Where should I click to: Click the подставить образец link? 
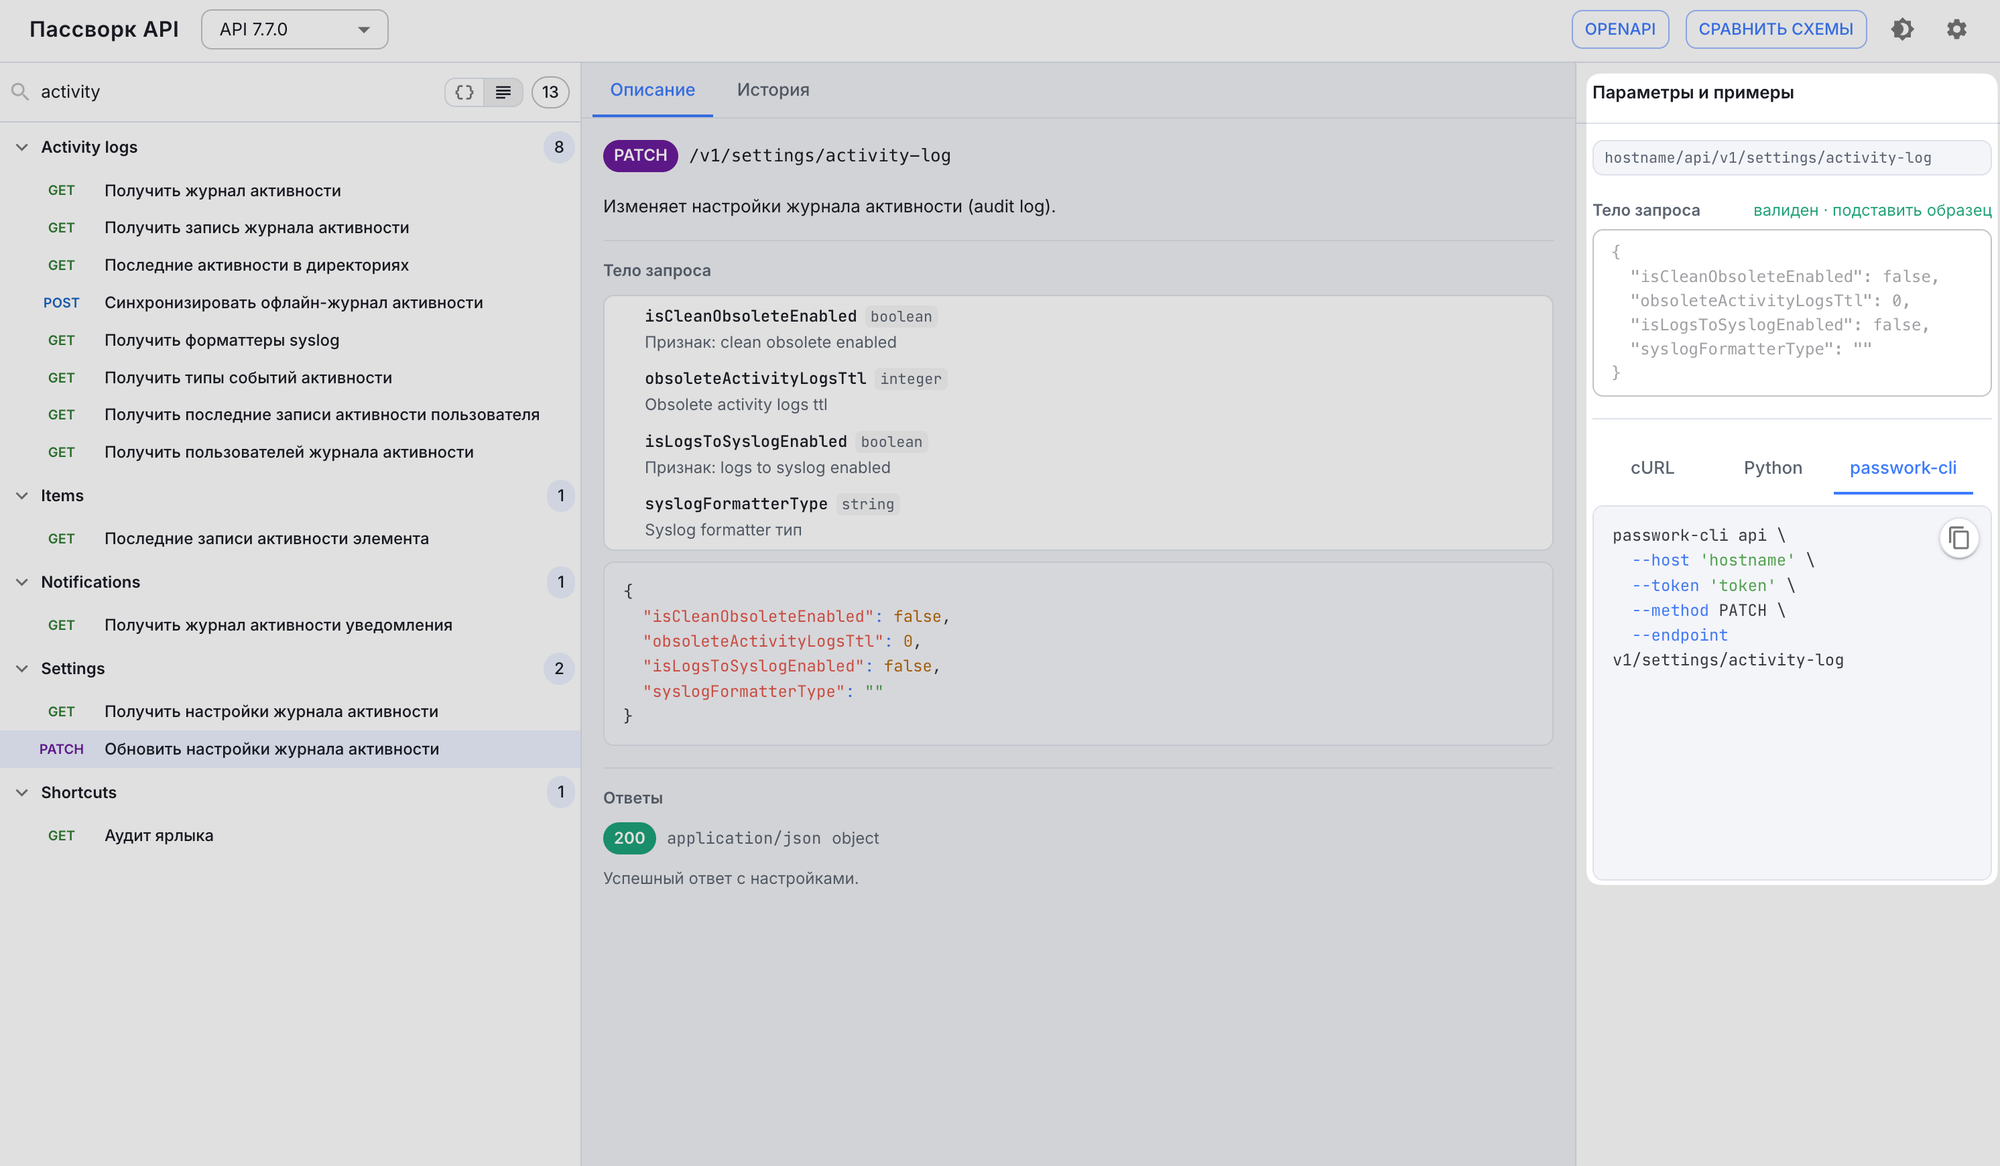pos(1912,210)
